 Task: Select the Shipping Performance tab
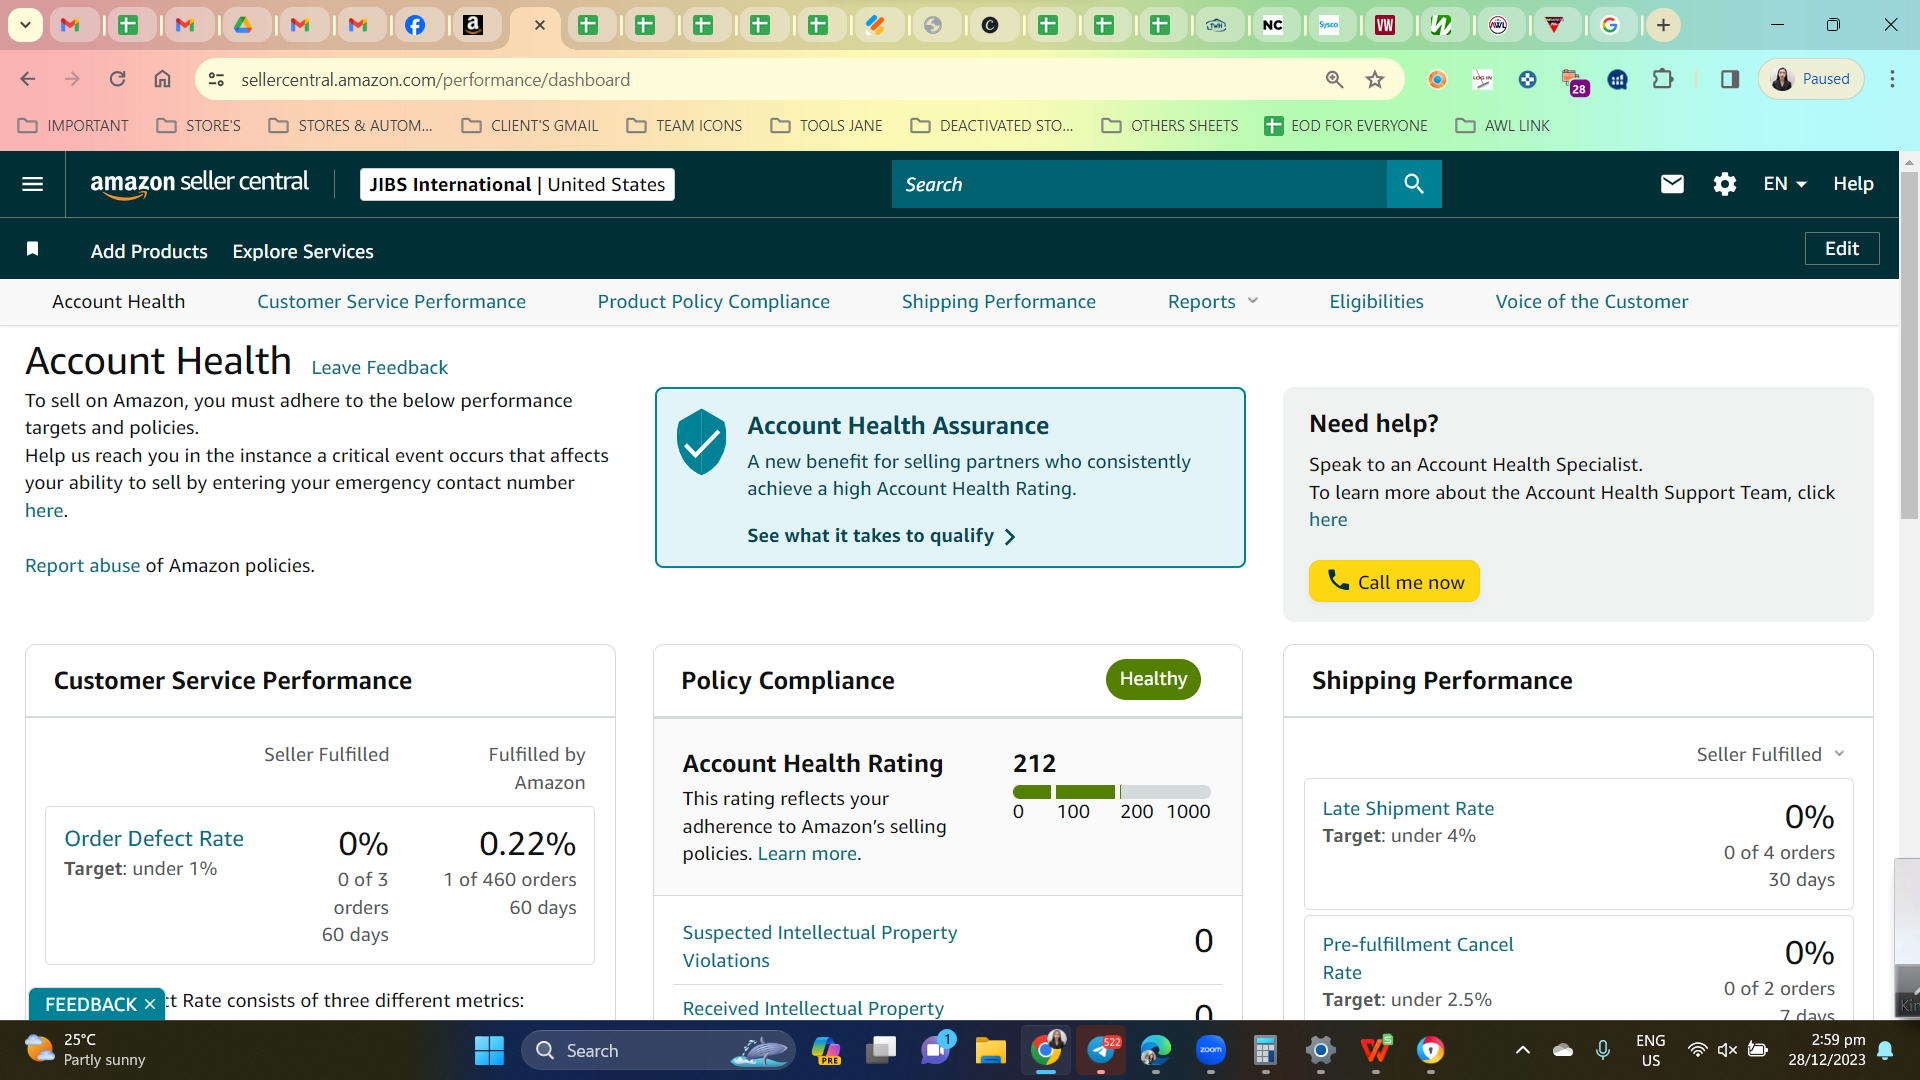[x=998, y=301]
